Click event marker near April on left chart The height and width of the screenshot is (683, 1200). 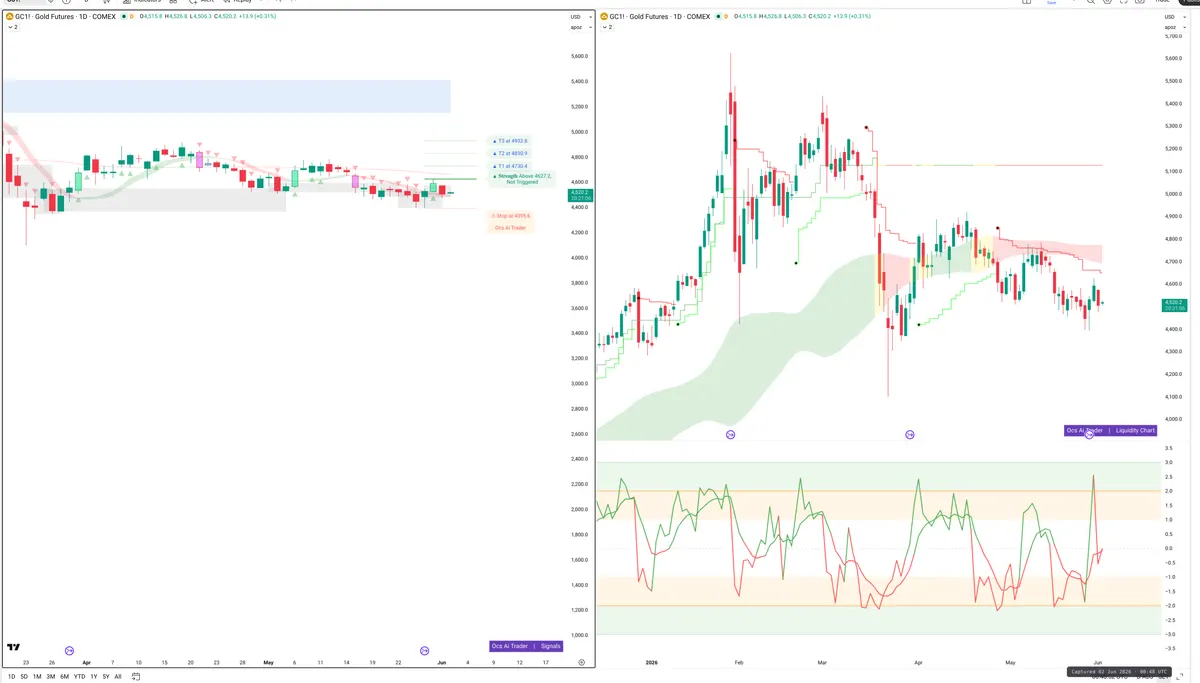click(69, 650)
